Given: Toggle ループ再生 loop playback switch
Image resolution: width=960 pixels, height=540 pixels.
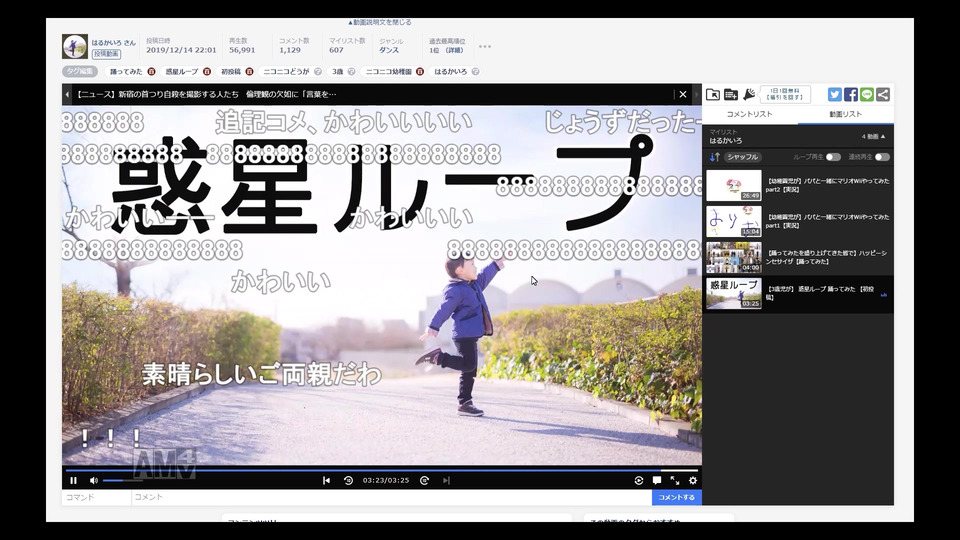Looking at the screenshot, I should coord(833,157).
